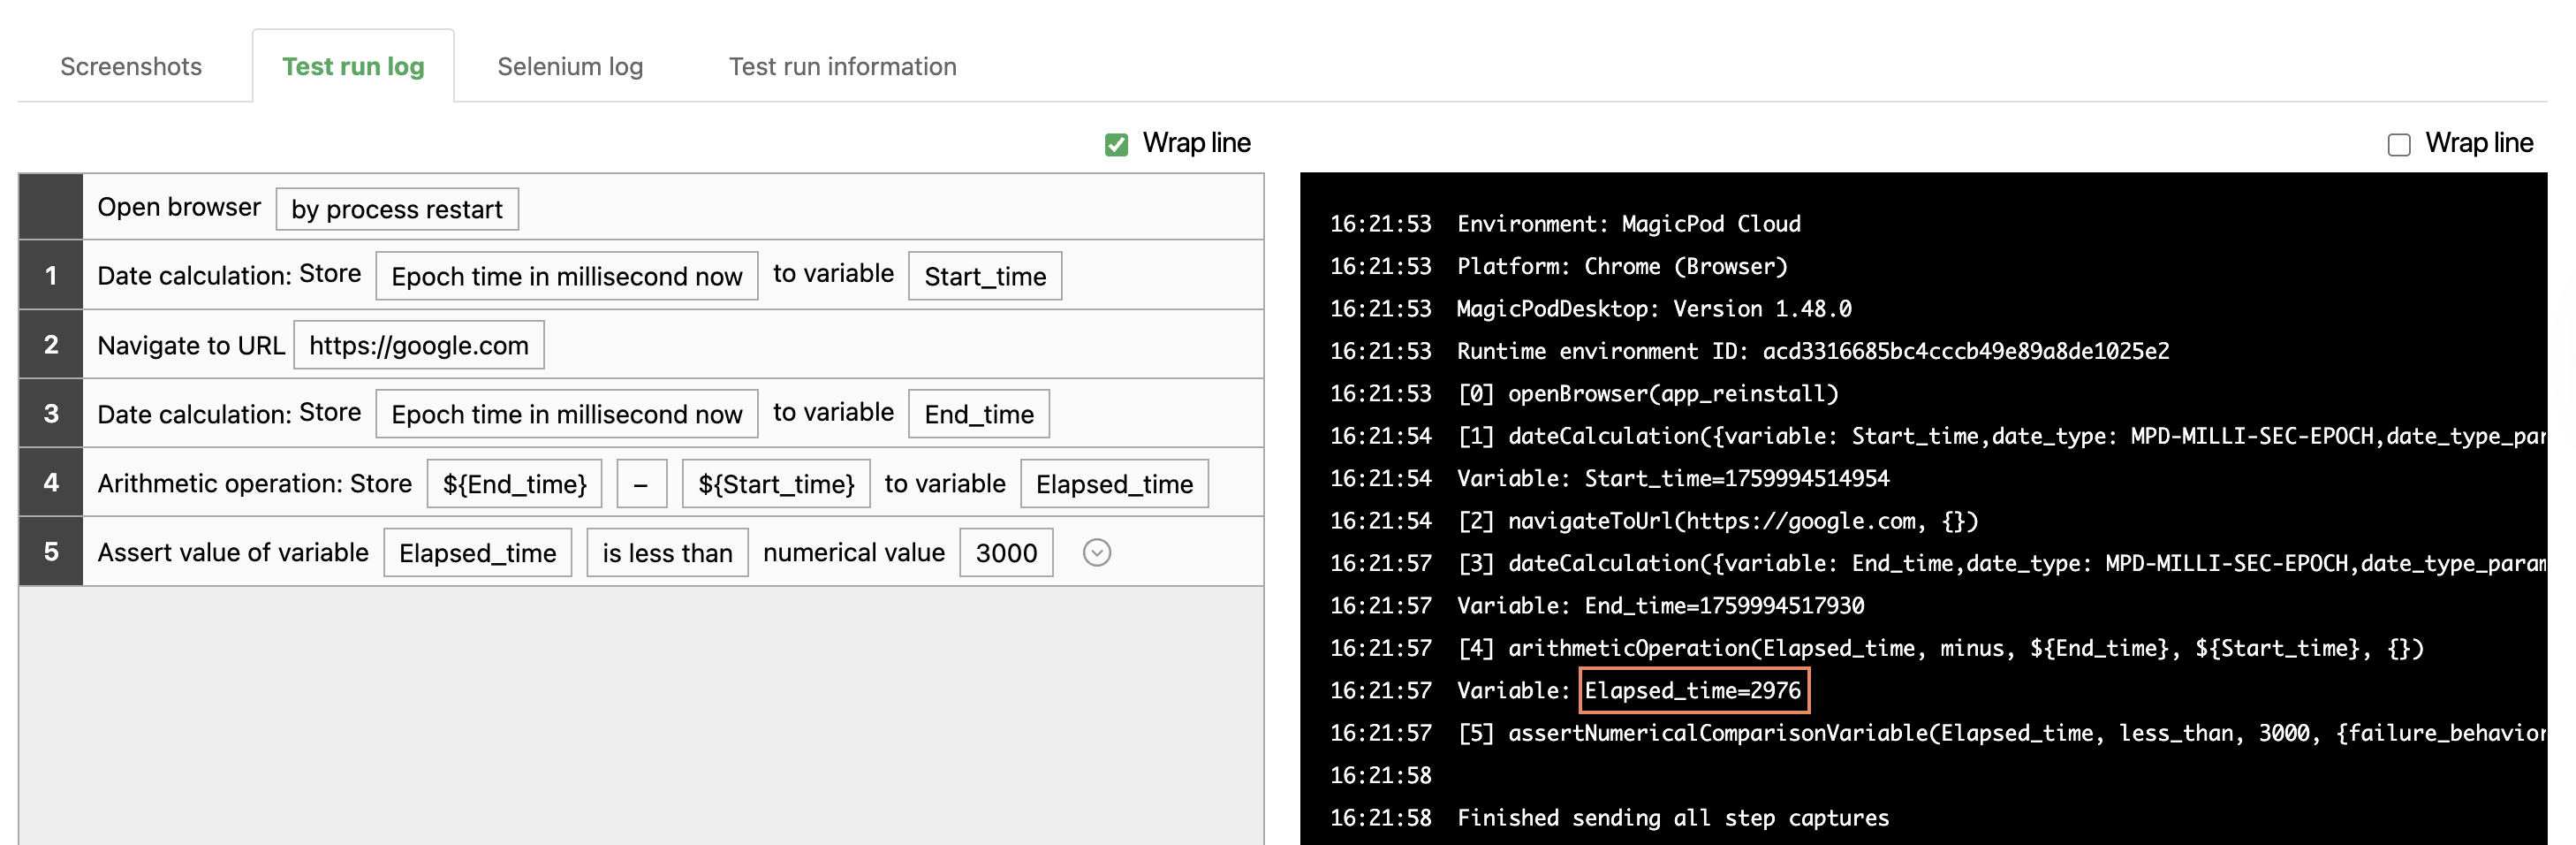Click log line 'Variable: Start_time=1759994514954'
This screenshot has height=845, width=2576.
(1673, 479)
